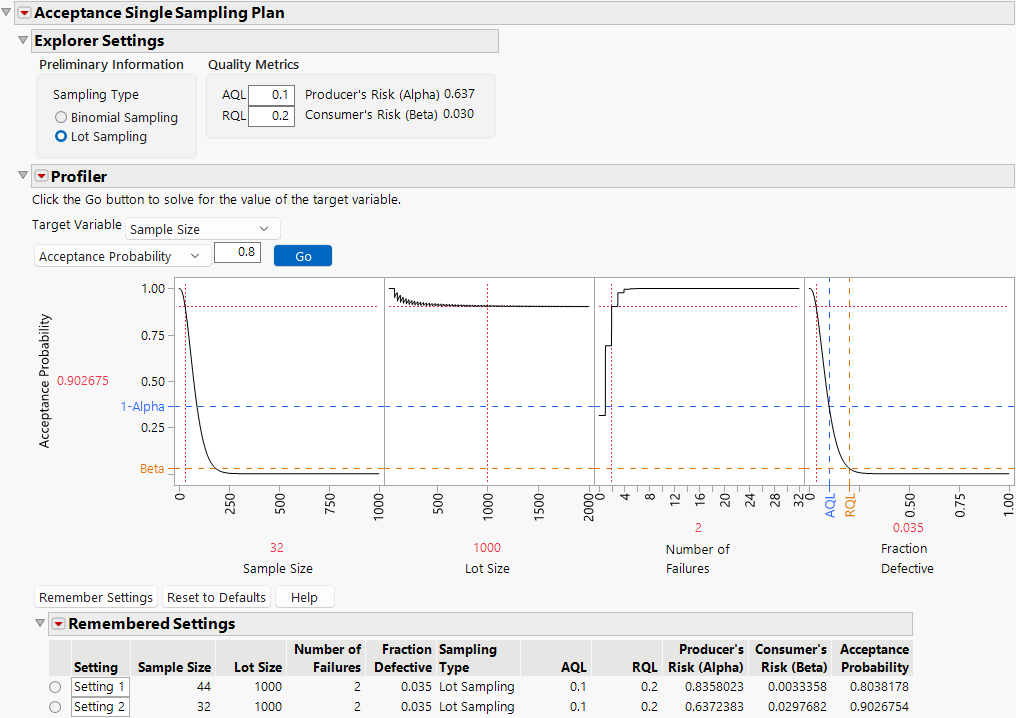Viewport: 1016px width, 718px height.
Task: Select the Lot Sampling option
Action: (61, 136)
